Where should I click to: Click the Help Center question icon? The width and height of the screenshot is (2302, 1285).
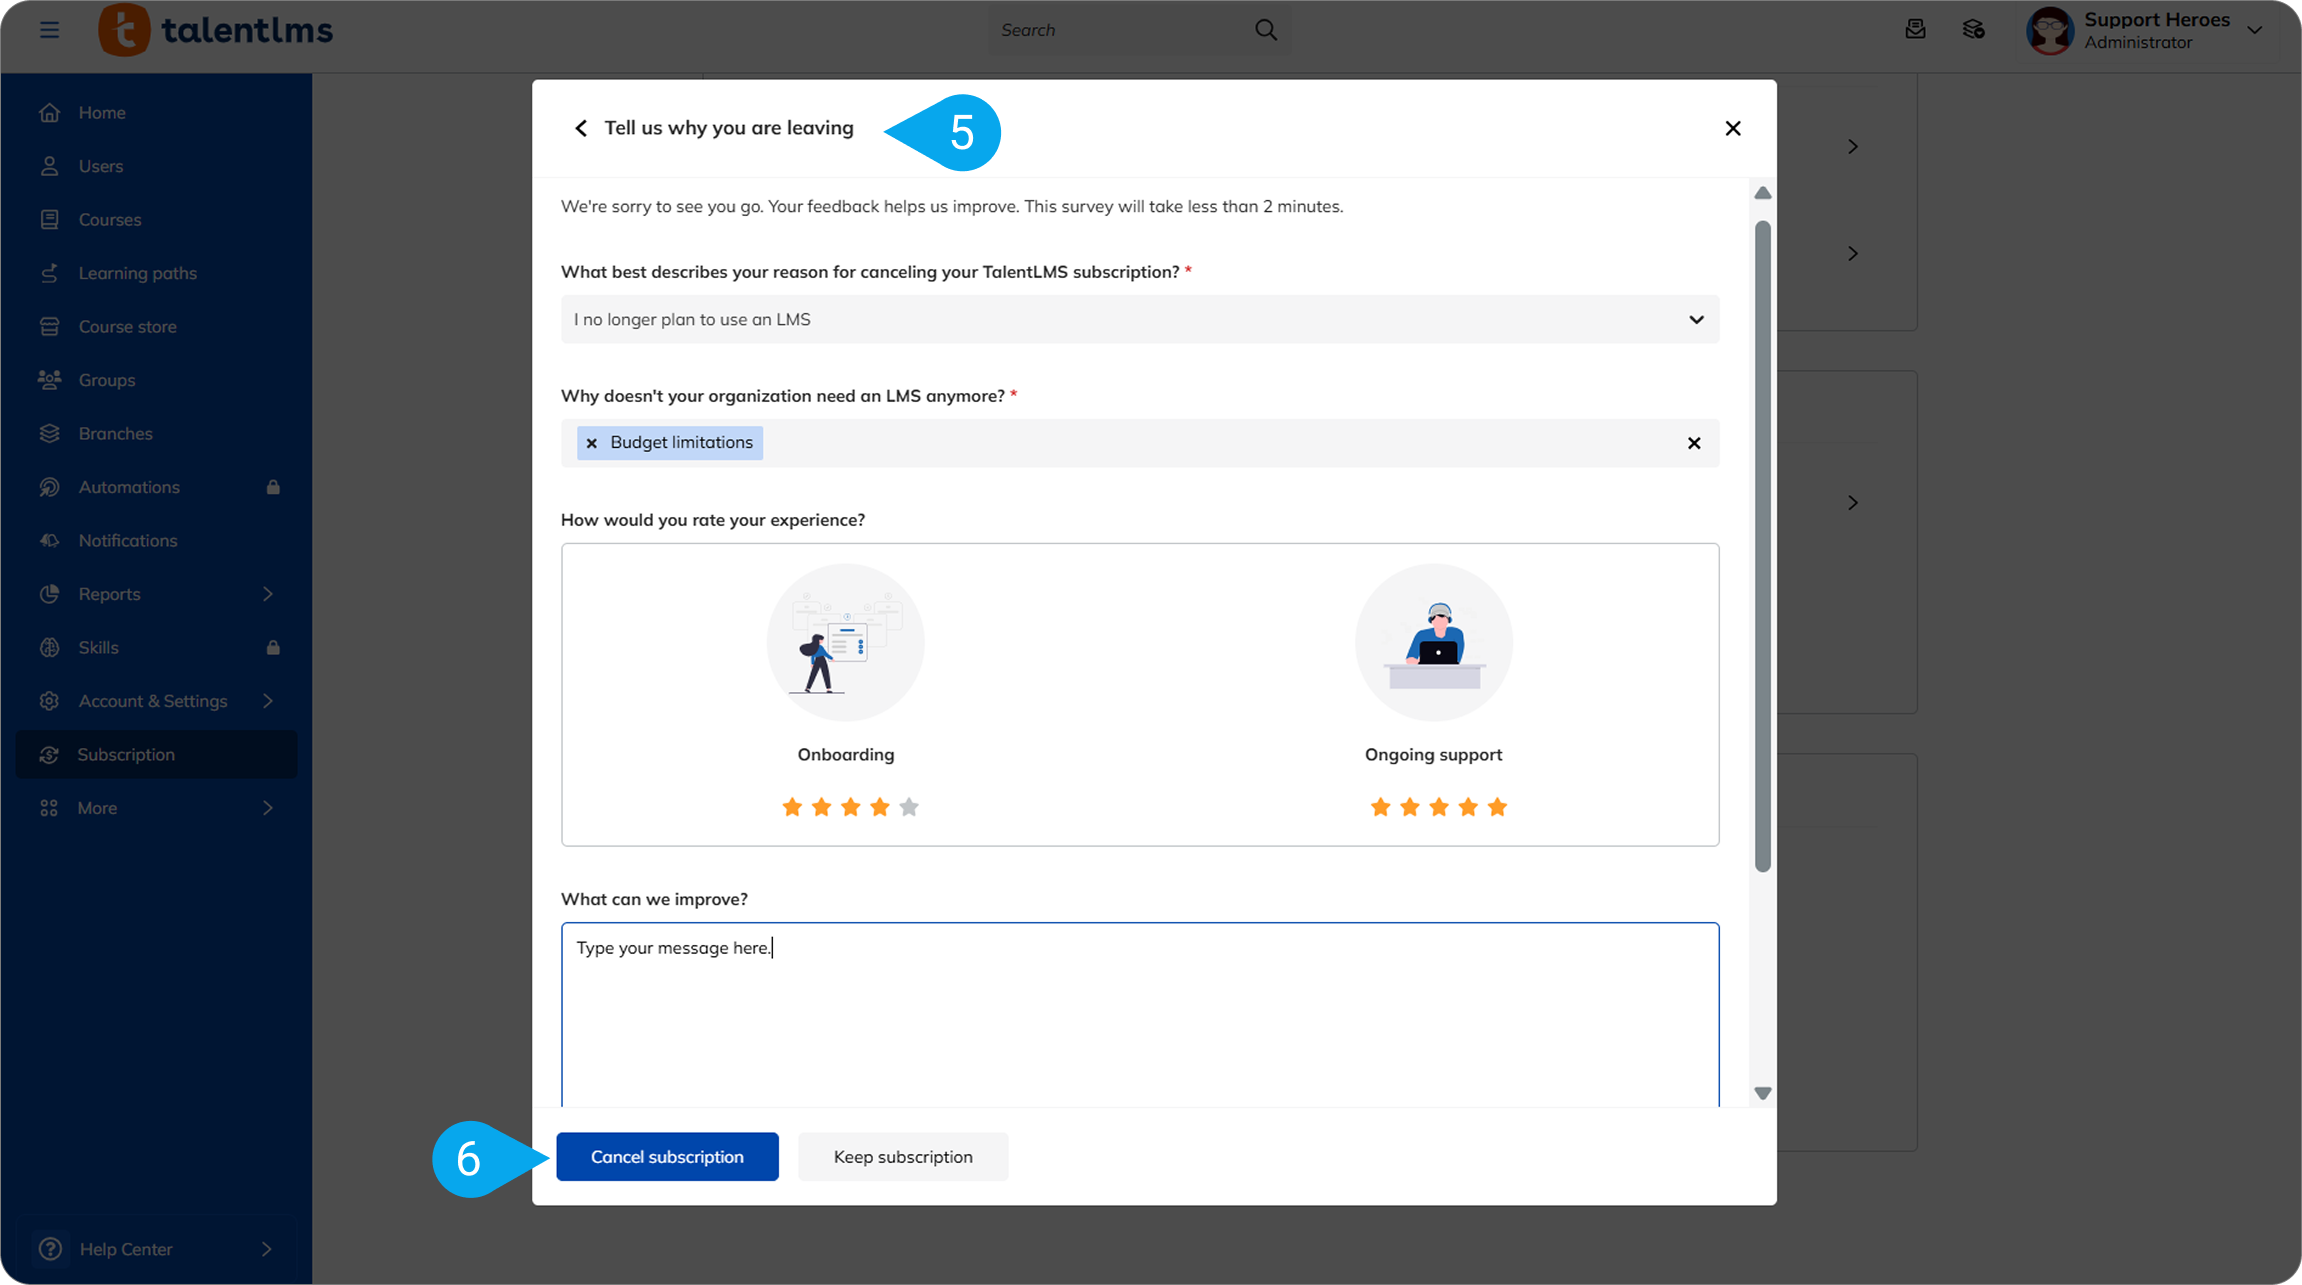click(50, 1248)
